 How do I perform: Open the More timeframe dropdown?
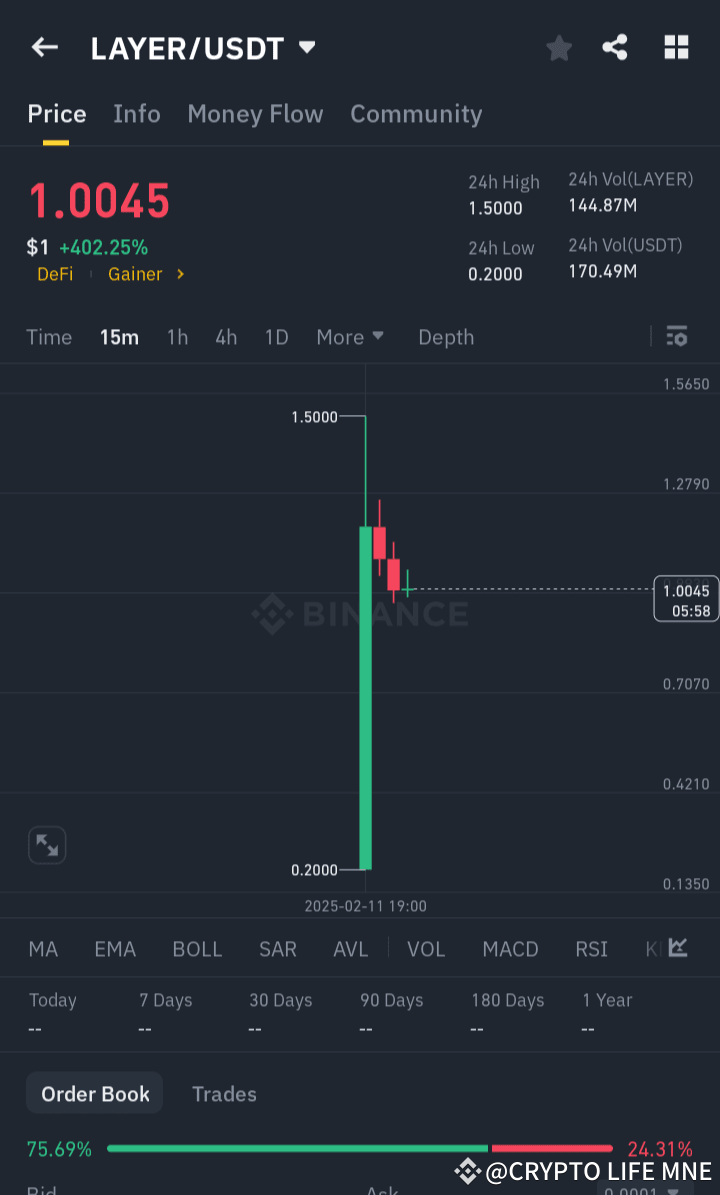(350, 337)
